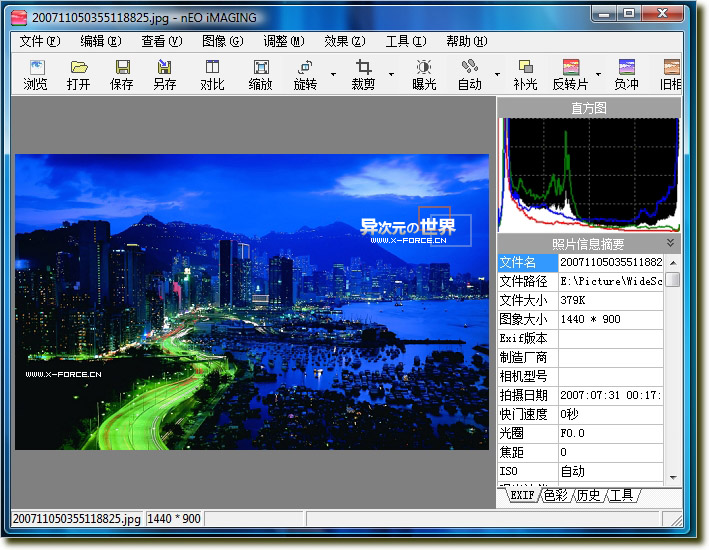Viewport: 709px width, 550px height.
Task: Click the Rotate (旋转) tool
Action: (x=305, y=75)
